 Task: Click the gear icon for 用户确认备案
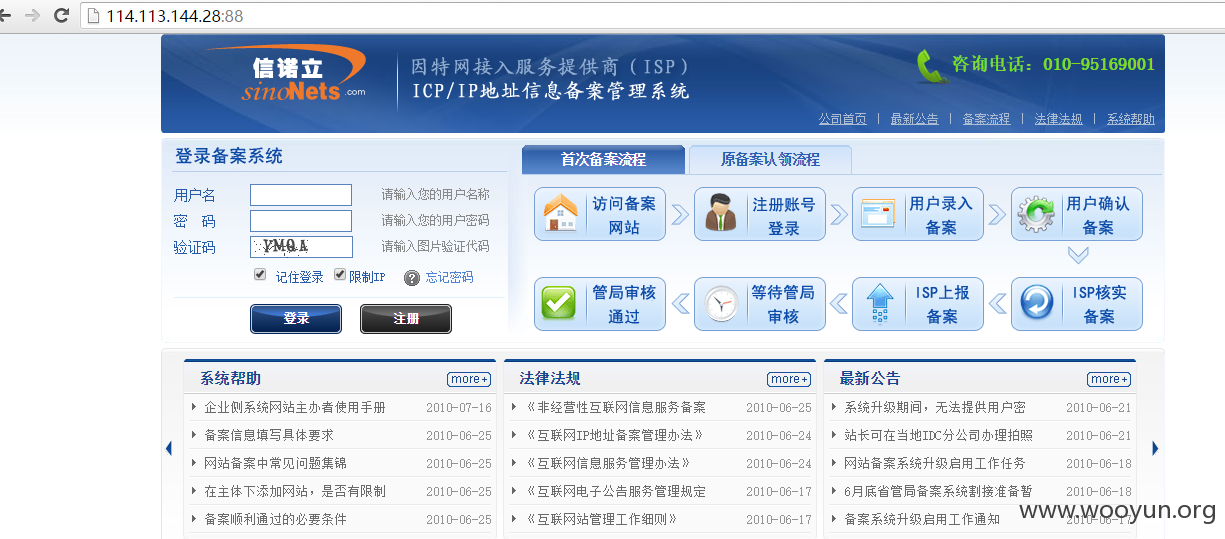coord(1036,214)
